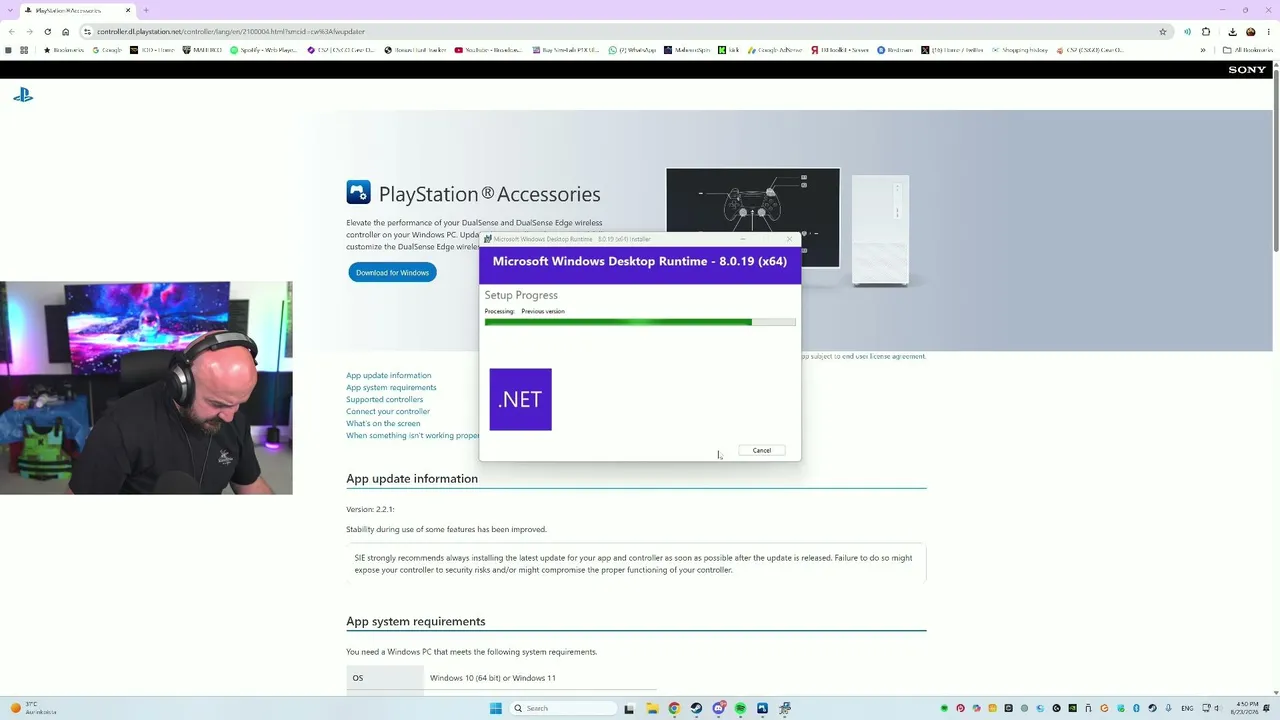
Task: Open the All Bookmarks folder
Action: [x=1249, y=50]
